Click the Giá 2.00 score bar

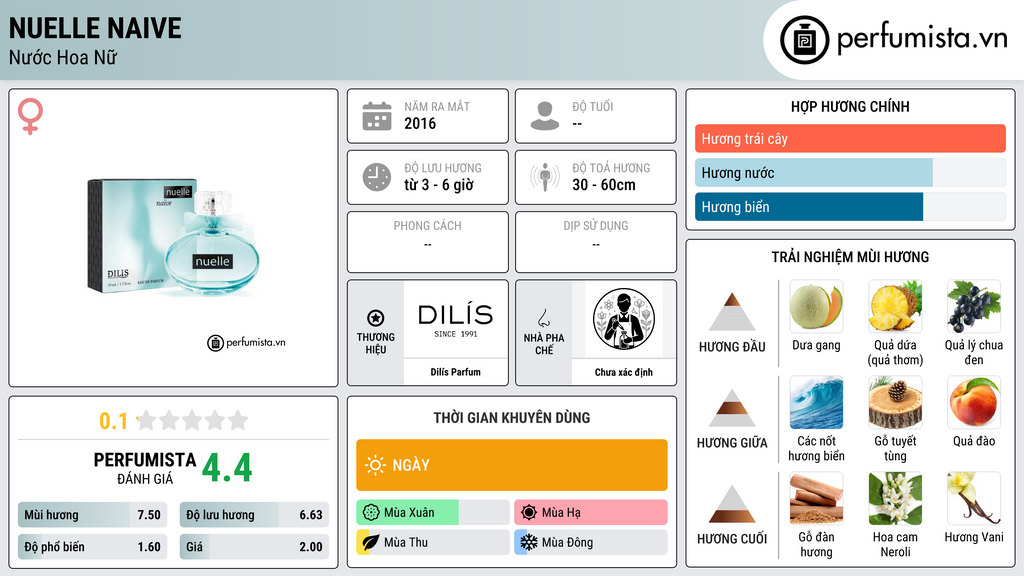(x=254, y=547)
